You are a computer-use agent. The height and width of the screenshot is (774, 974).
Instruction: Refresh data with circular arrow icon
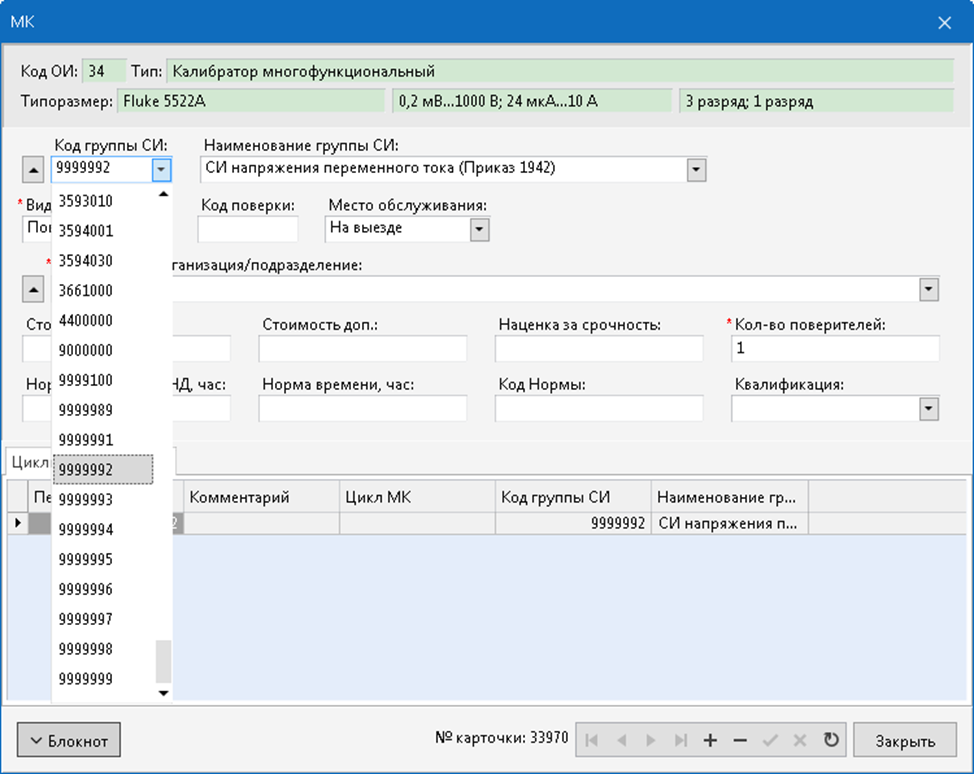coord(831,740)
